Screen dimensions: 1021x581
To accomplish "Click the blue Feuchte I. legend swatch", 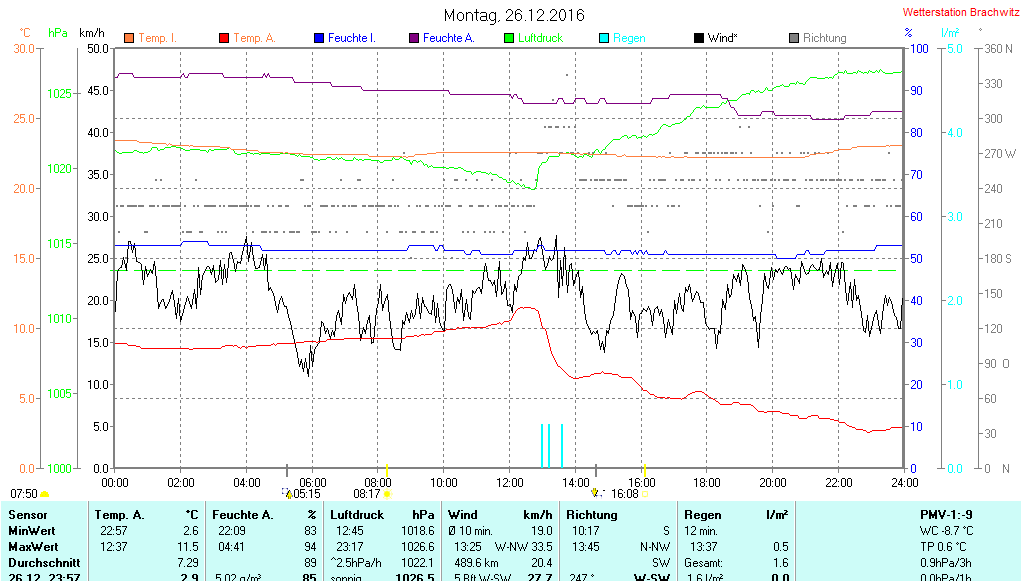I will point(319,38).
